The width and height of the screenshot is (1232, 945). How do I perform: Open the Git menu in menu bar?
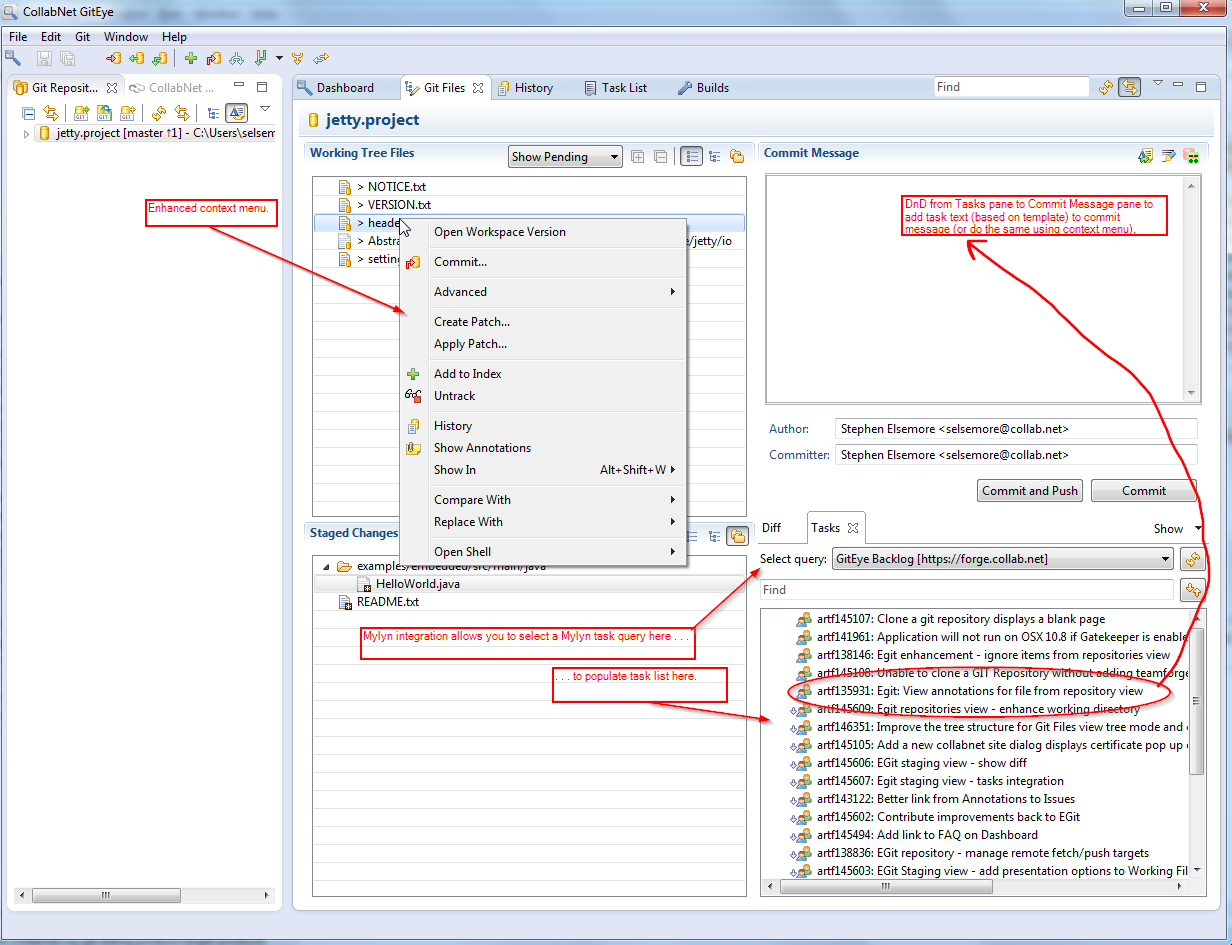pos(83,37)
